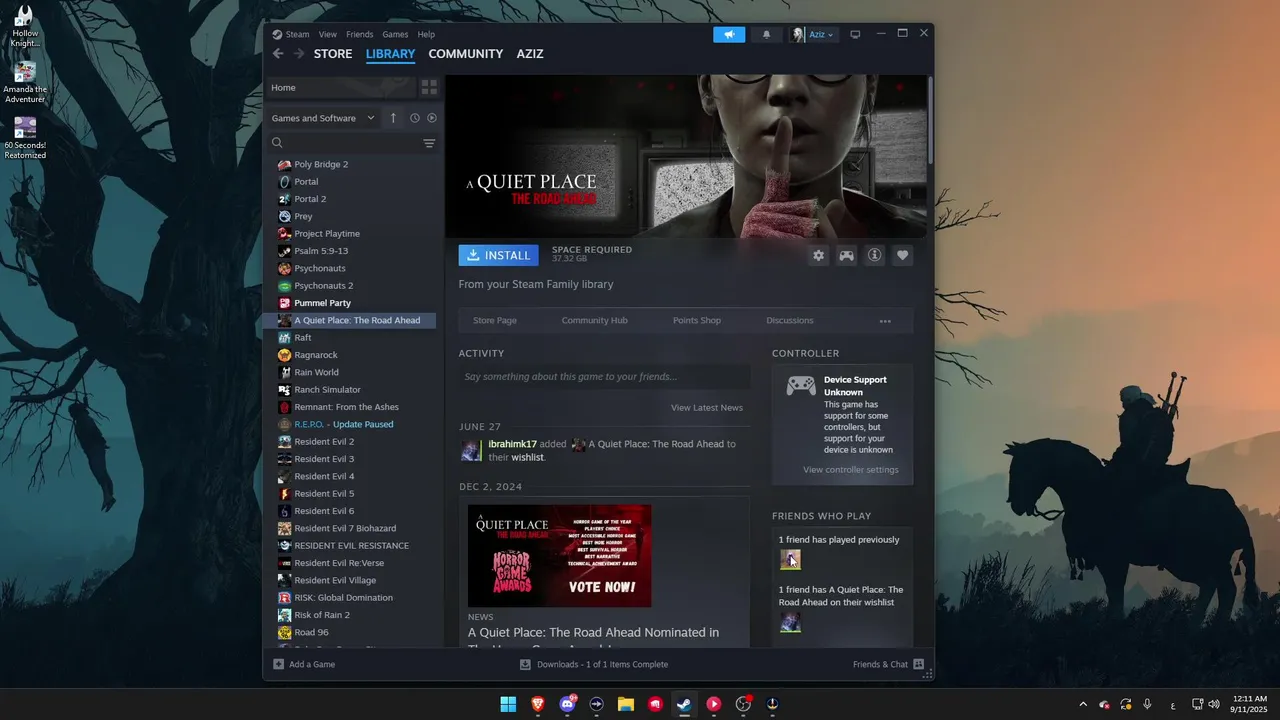Open Discord in taskbar

tap(569, 704)
